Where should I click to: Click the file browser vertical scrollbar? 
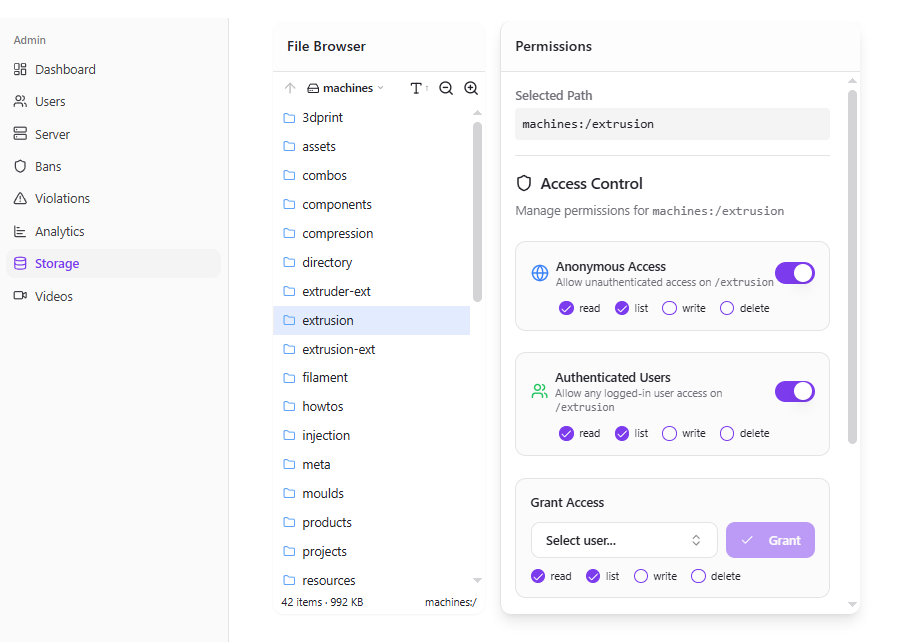click(477, 210)
